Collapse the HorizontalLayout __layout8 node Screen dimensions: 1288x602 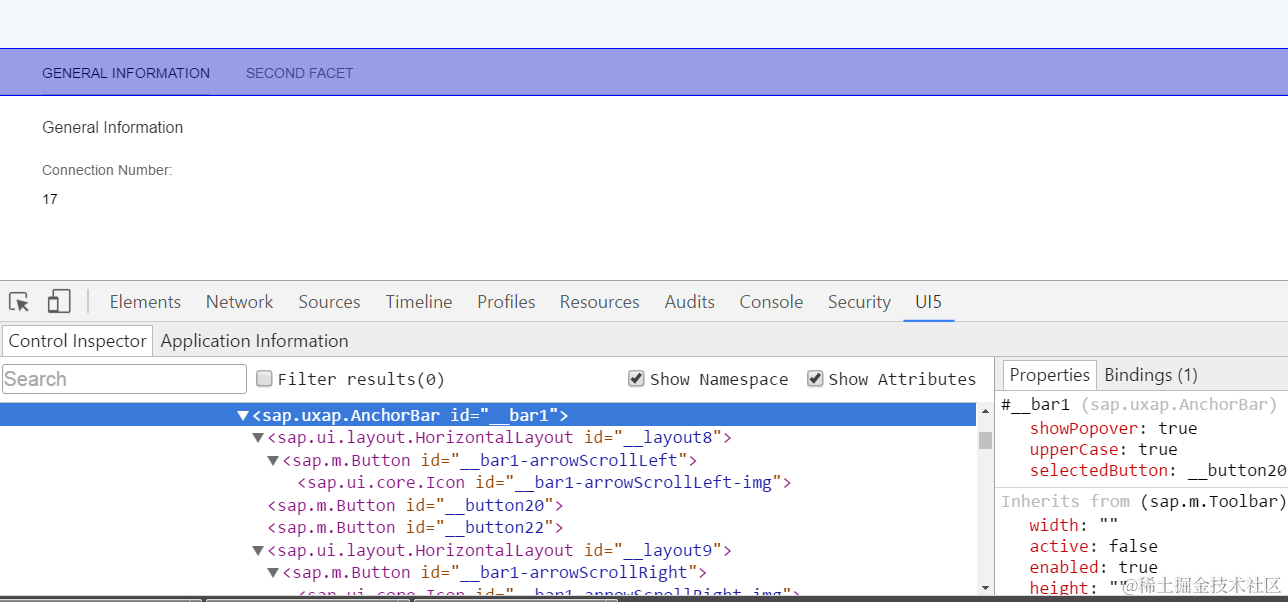(258, 438)
